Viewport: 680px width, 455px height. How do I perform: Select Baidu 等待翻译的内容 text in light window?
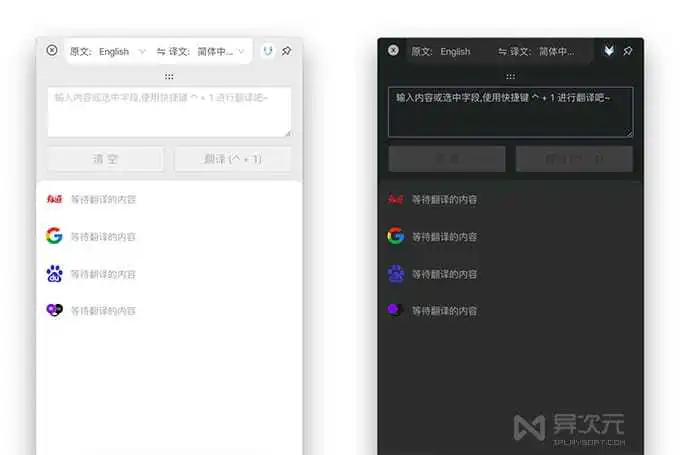coord(103,274)
